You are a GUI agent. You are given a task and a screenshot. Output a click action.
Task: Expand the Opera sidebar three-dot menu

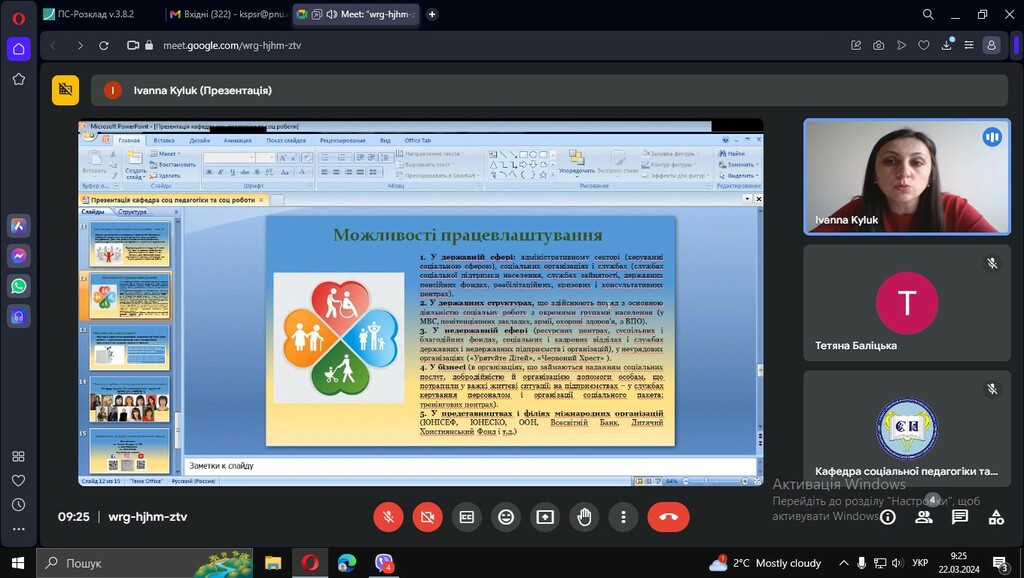click(x=18, y=529)
